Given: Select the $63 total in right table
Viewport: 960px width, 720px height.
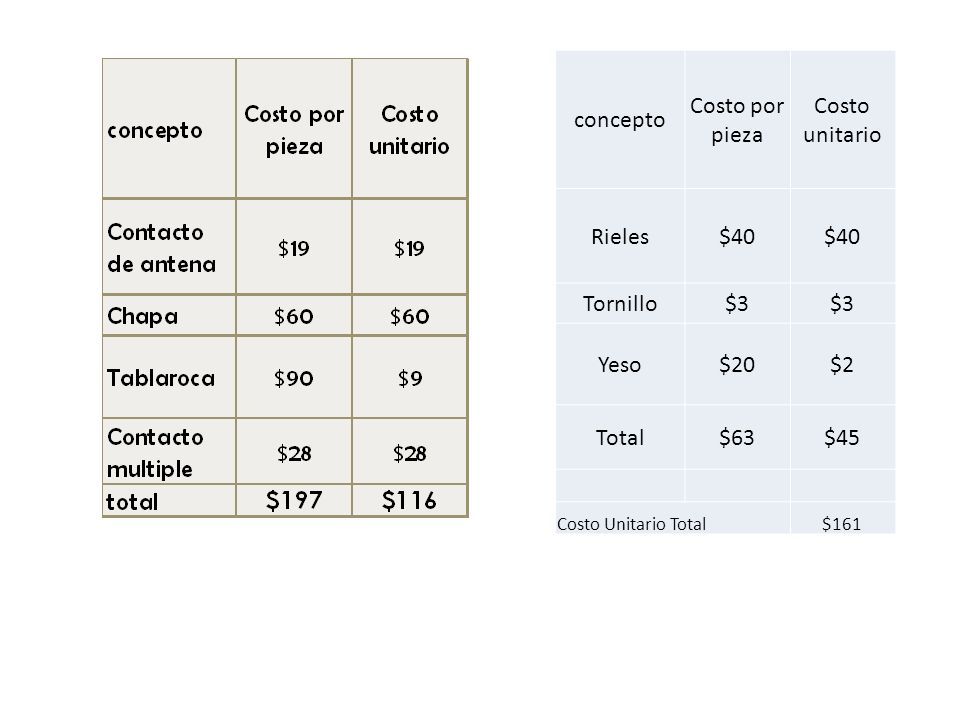Looking at the screenshot, I should tap(737, 437).
